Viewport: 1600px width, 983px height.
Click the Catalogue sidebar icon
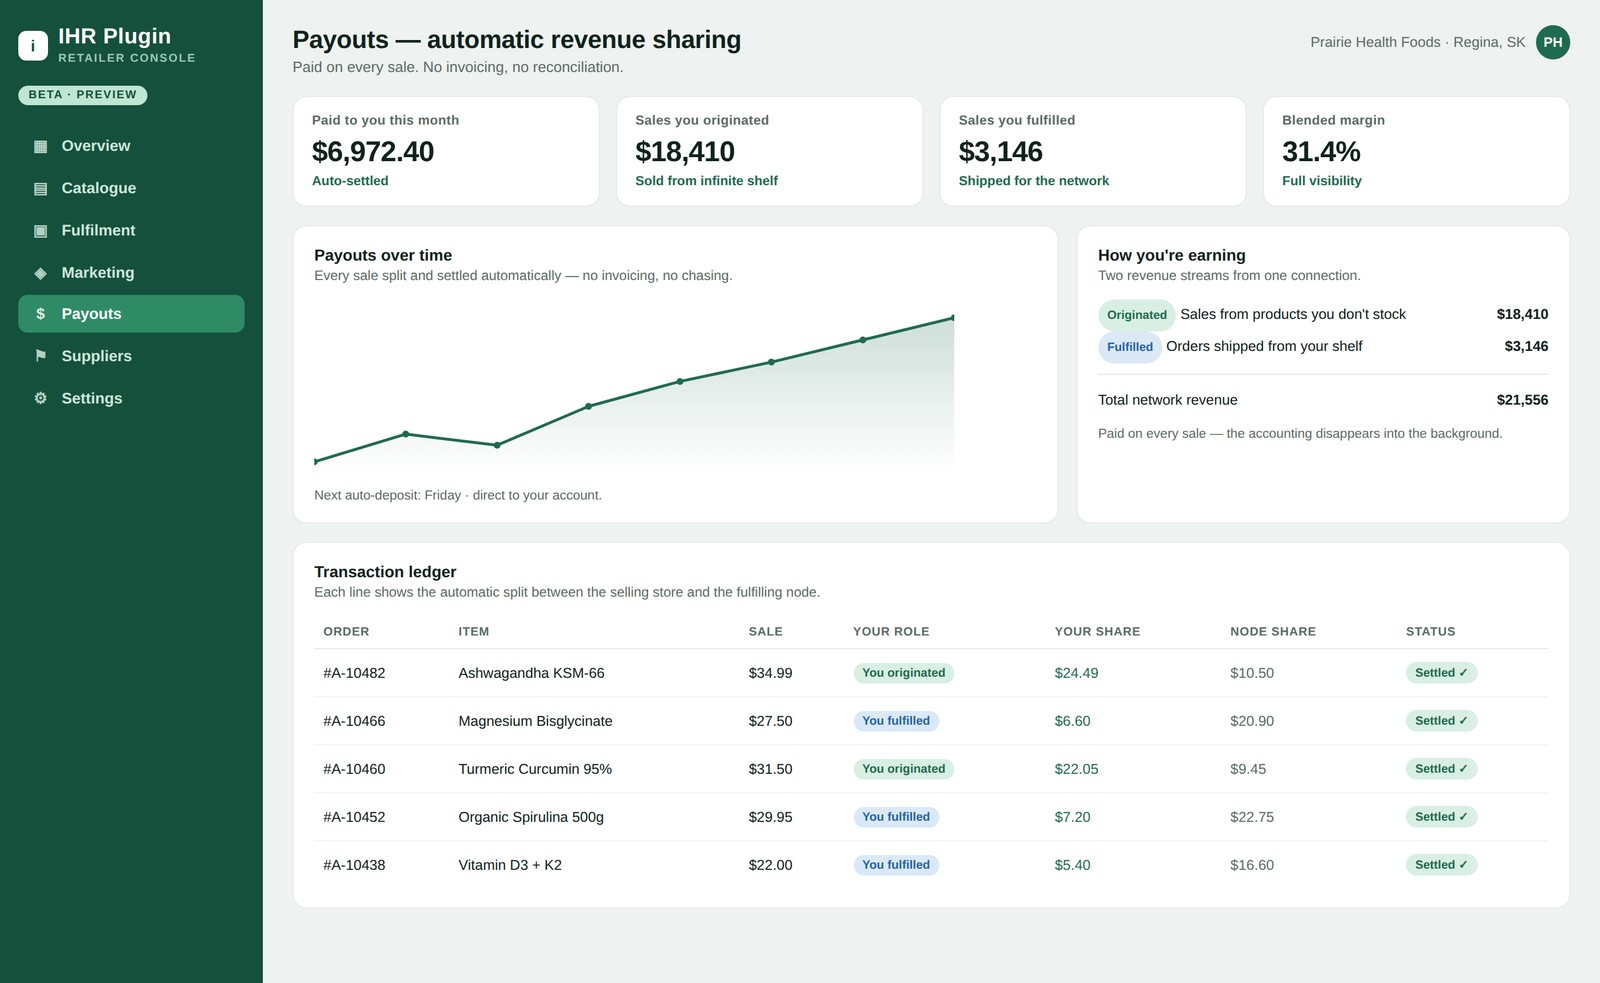coord(41,188)
